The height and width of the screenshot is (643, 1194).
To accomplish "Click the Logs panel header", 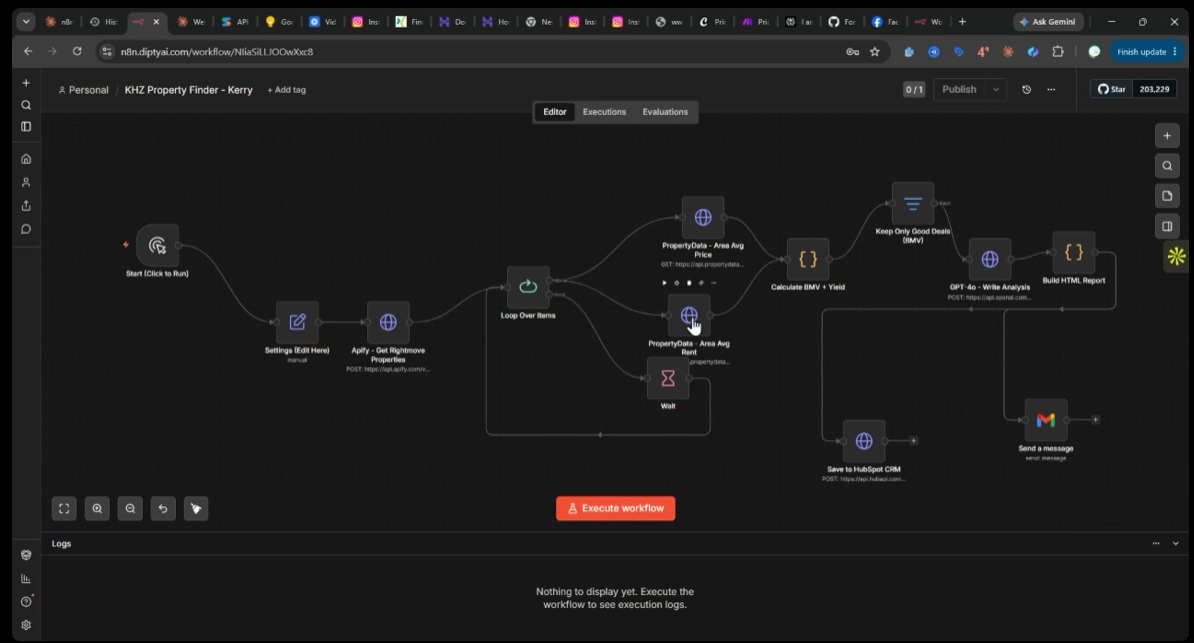I will pos(615,543).
